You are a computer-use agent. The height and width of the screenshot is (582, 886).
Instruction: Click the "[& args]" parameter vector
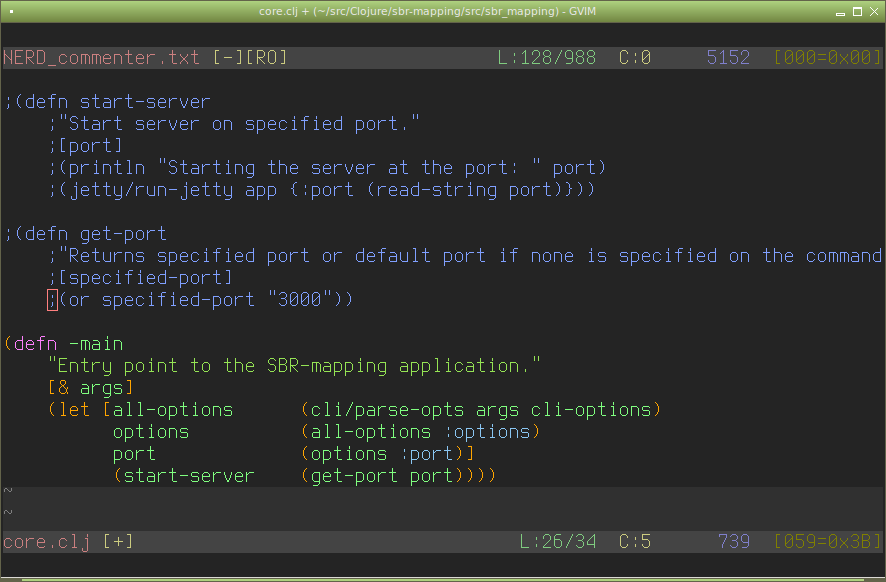pos(90,388)
